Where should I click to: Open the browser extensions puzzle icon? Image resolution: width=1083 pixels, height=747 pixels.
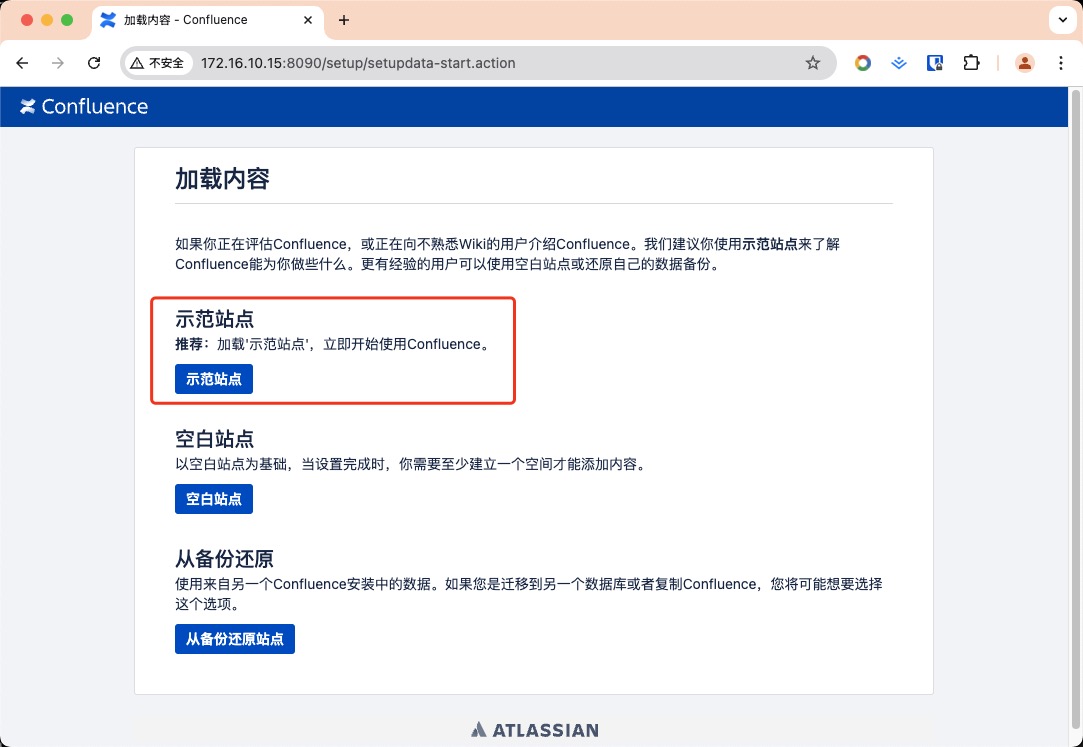[x=971, y=63]
